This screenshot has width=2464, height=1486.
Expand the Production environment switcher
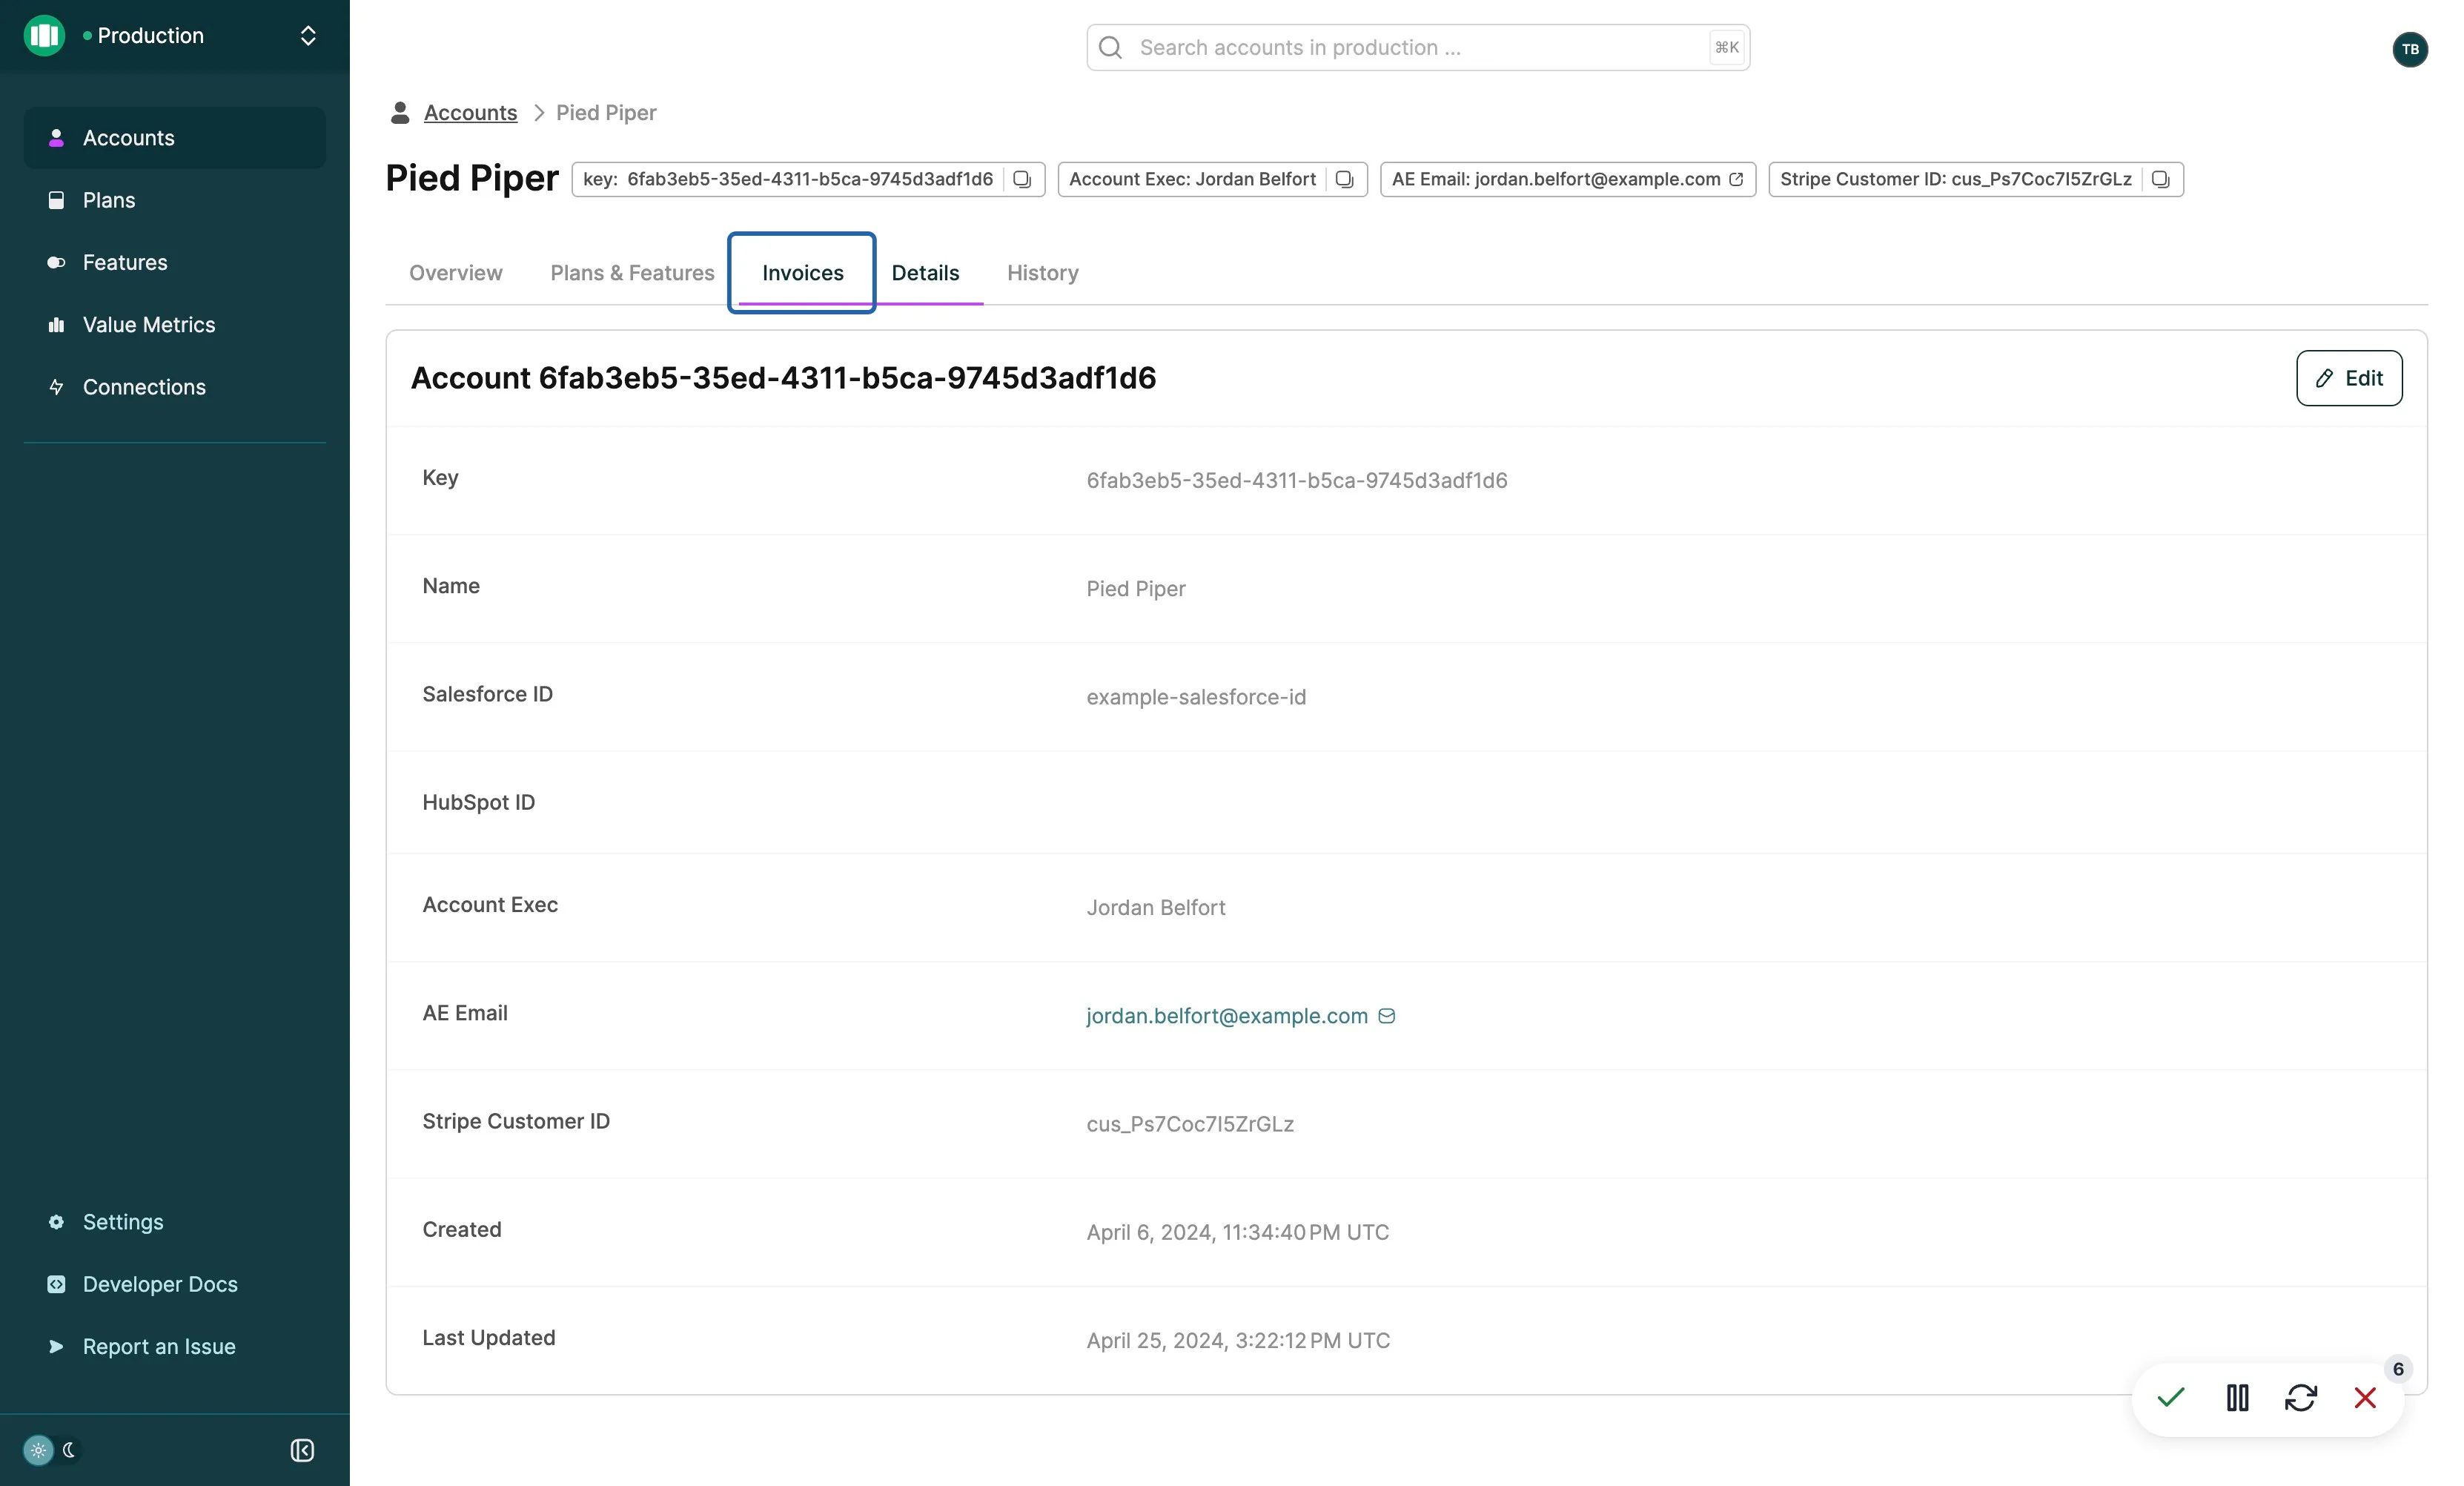(x=308, y=36)
